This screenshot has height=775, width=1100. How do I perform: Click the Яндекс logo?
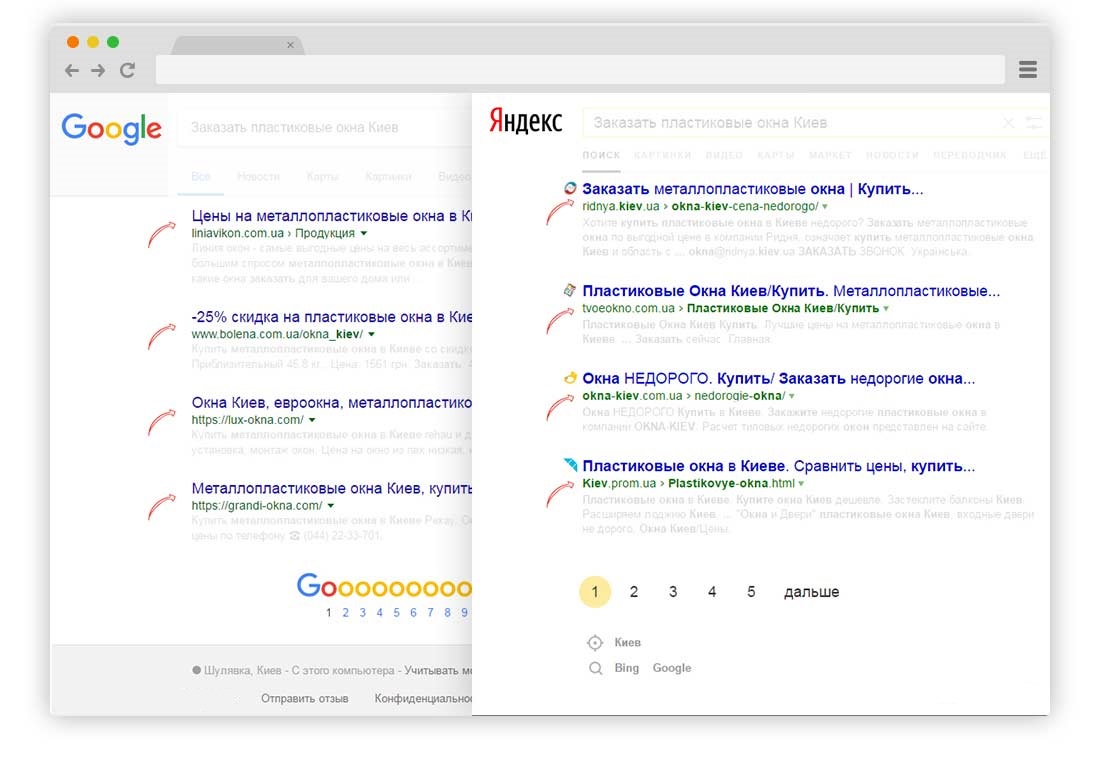525,121
